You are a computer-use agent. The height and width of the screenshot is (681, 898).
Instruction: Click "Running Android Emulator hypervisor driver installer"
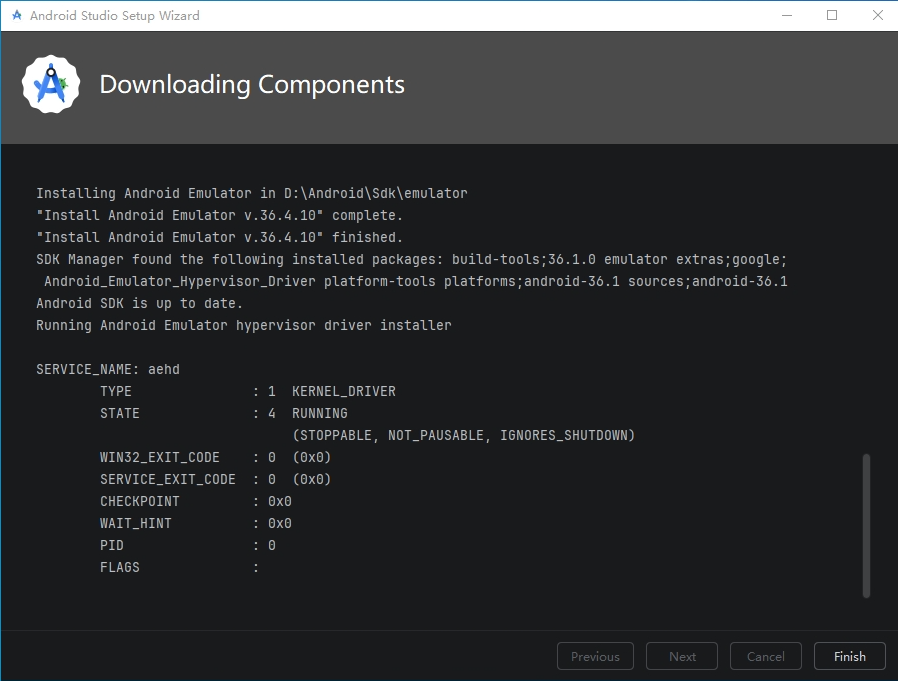pos(244,325)
